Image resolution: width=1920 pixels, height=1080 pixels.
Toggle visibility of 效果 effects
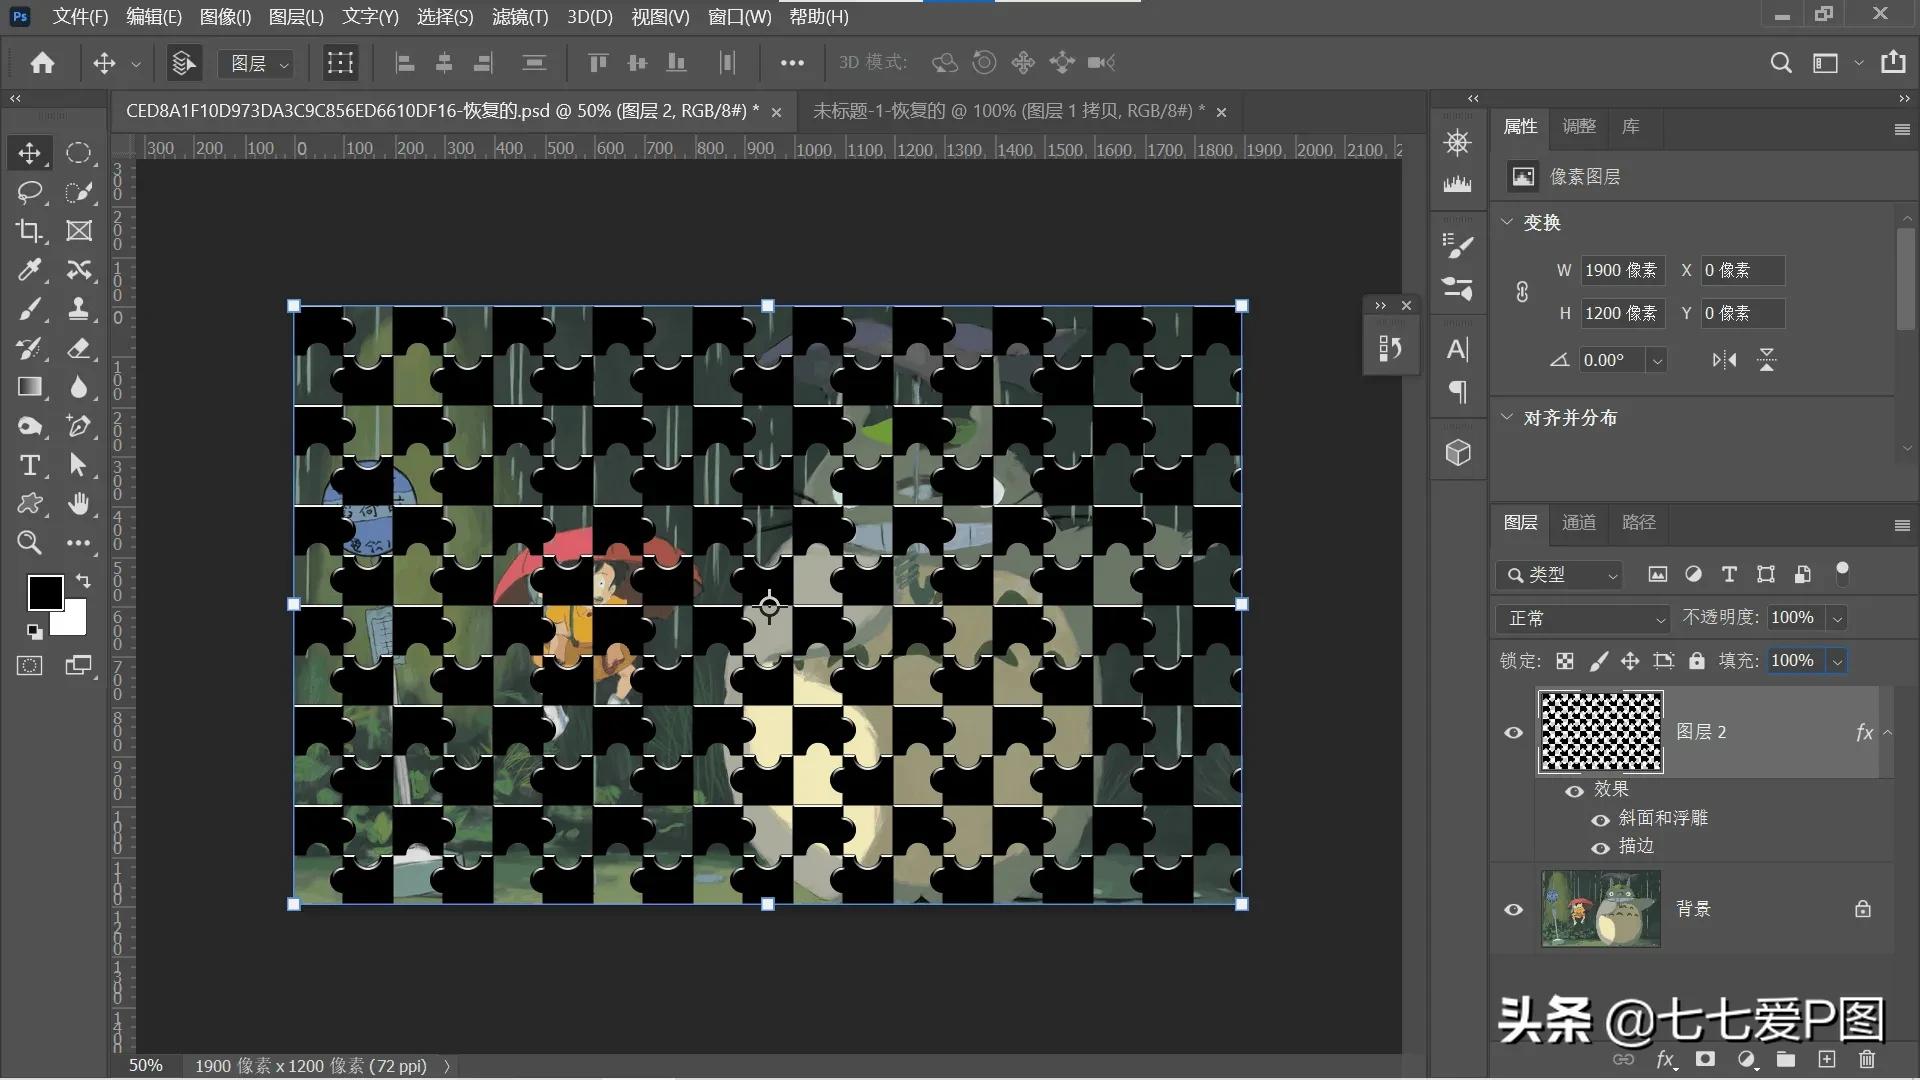pyautogui.click(x=1574, y=791)
